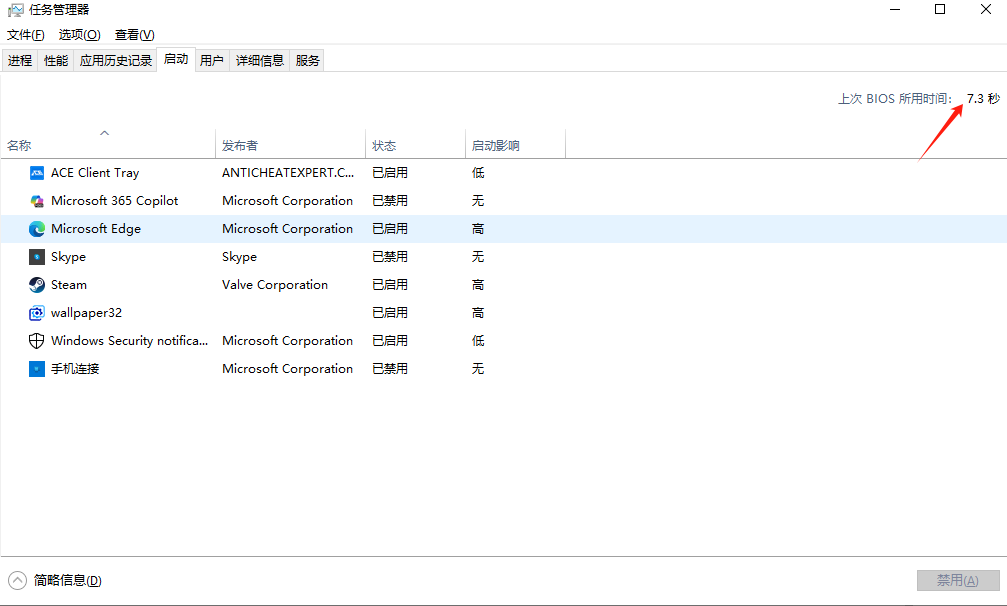Viewport: 1007px width, 606px height.
Task: Click the Task Manager title bar icon
Action: [15, 10]
